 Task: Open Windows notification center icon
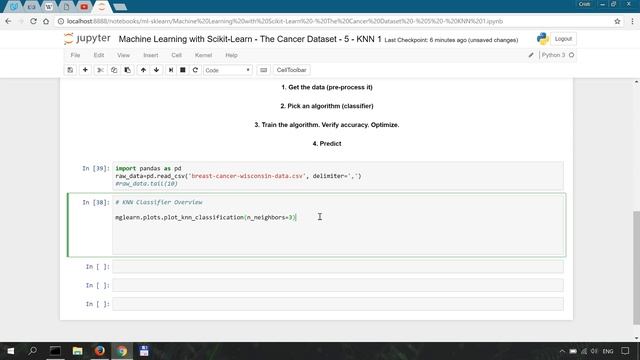625,351
